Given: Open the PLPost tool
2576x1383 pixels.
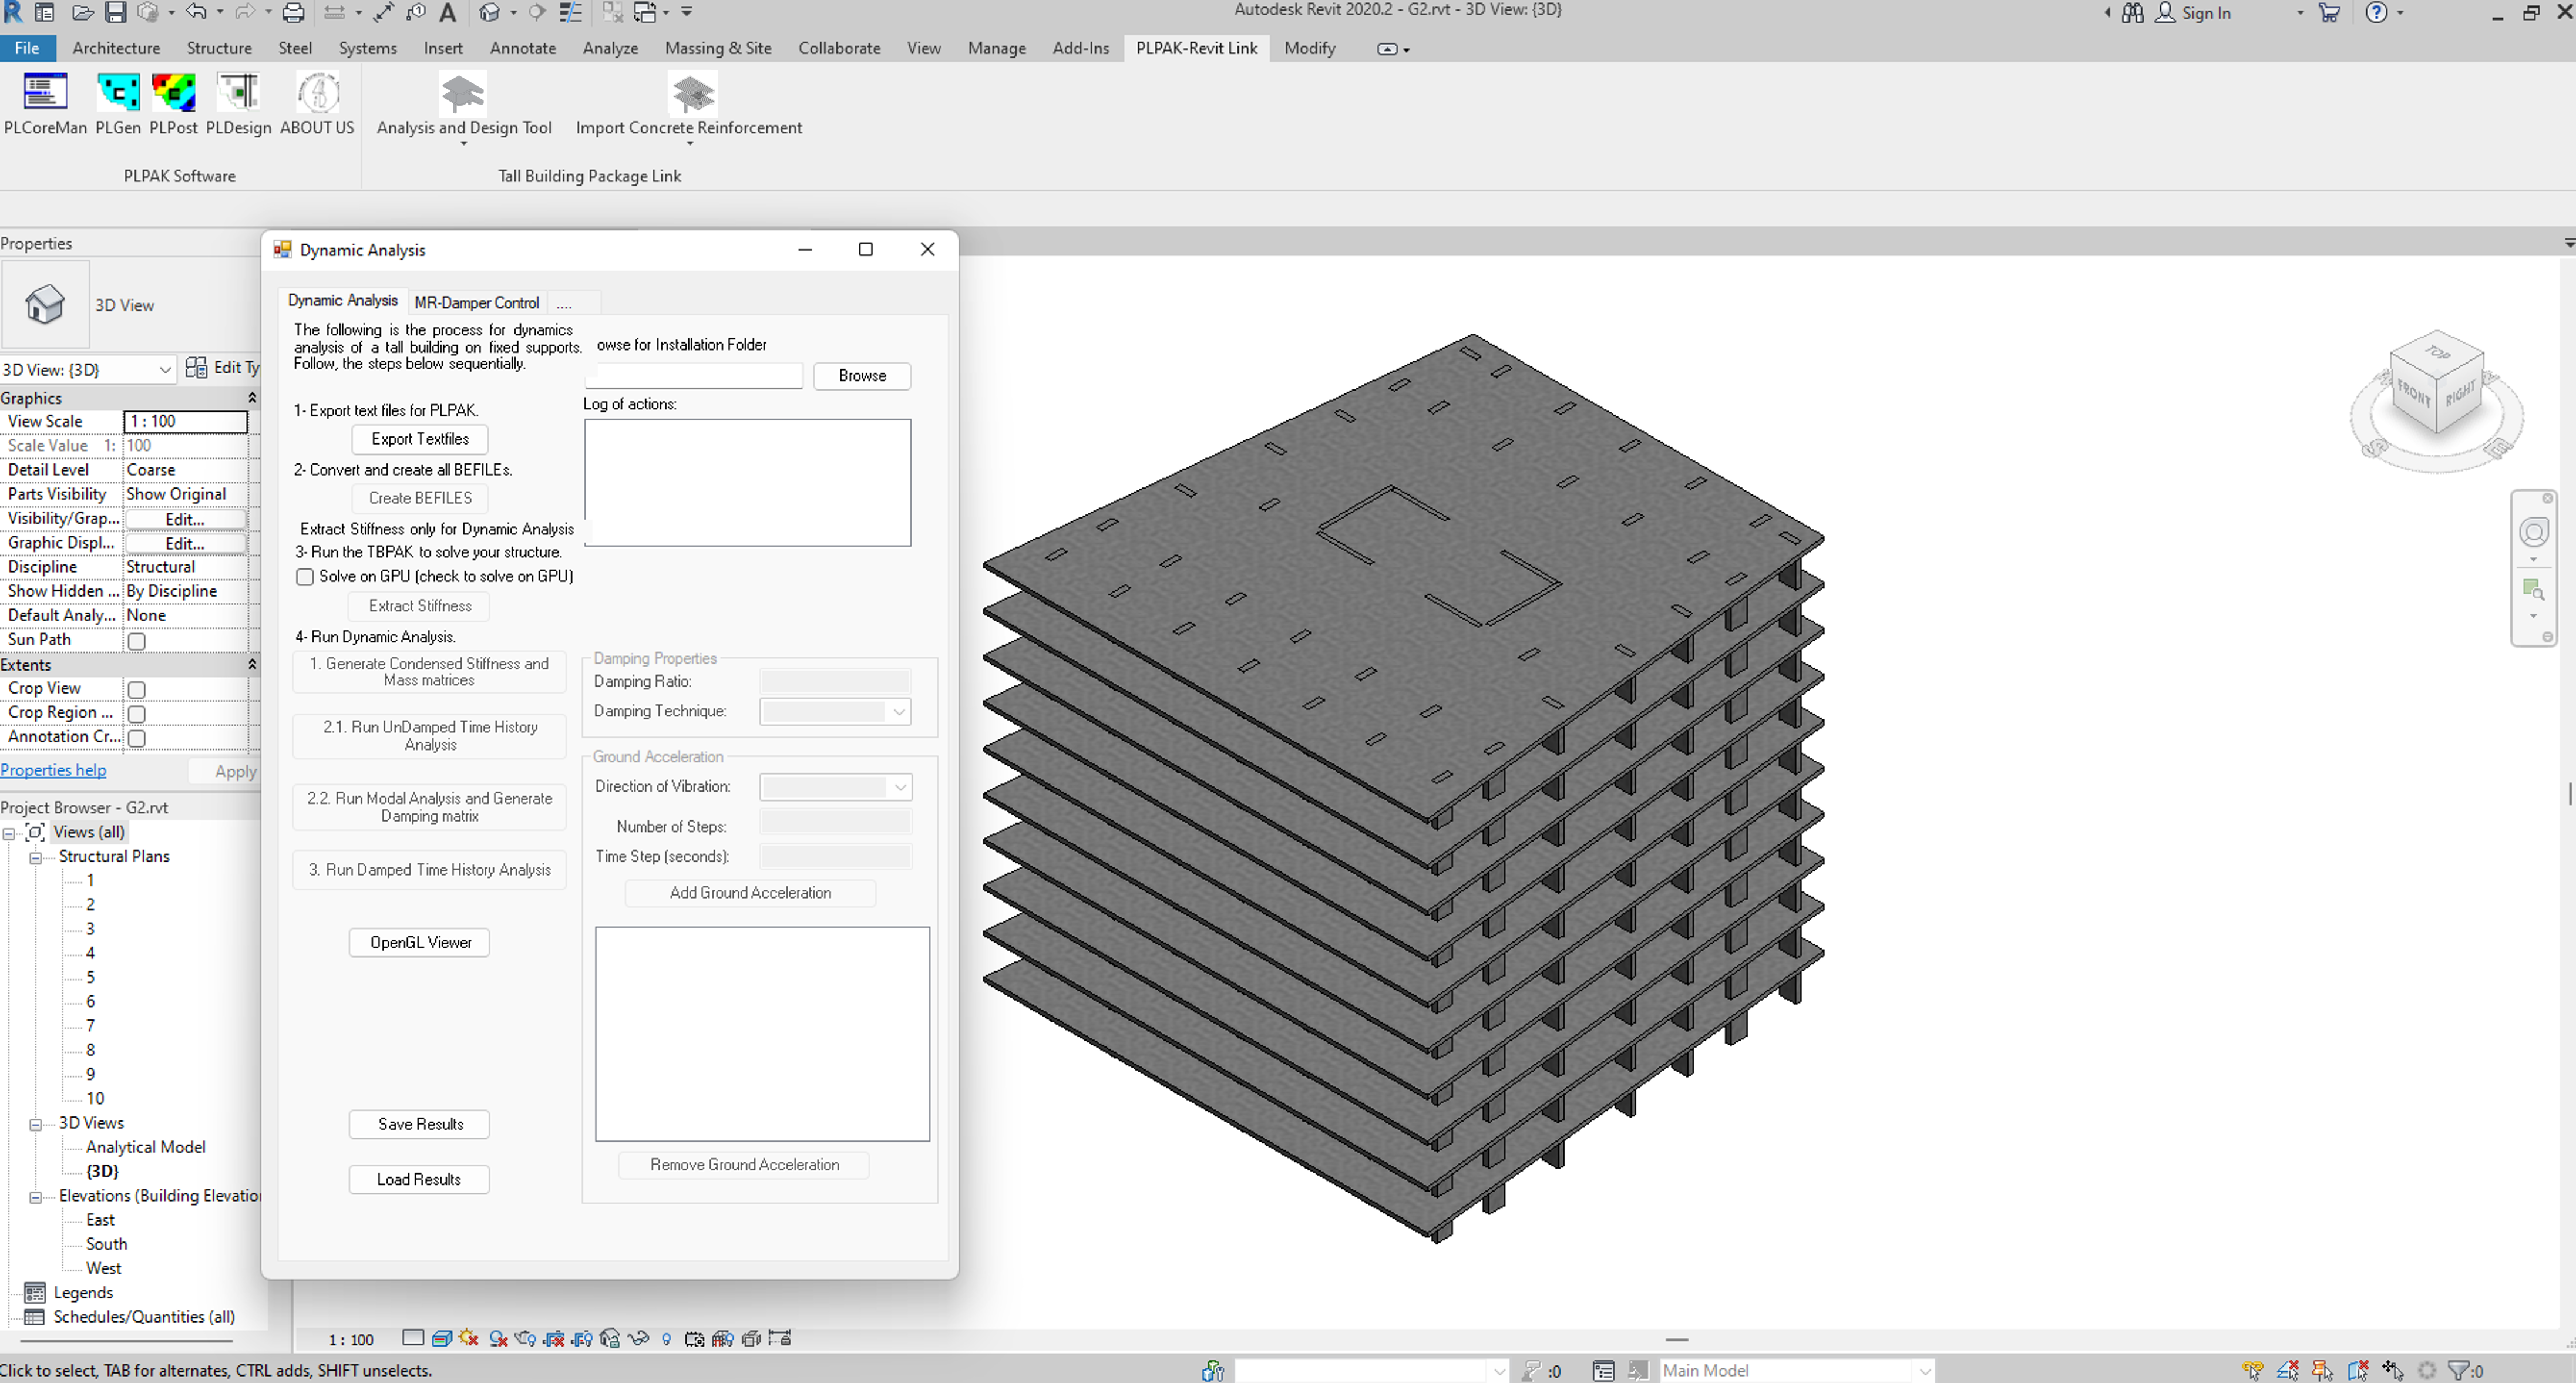Looking at the screenshot, I should pyautogui.click(x=173, y=104).
